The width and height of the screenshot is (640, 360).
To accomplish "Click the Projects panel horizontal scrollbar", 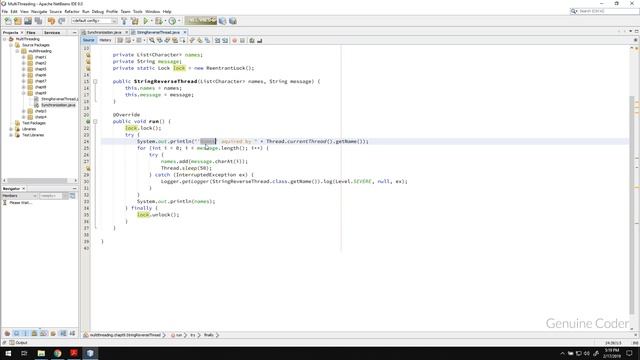I will [37, 180].
